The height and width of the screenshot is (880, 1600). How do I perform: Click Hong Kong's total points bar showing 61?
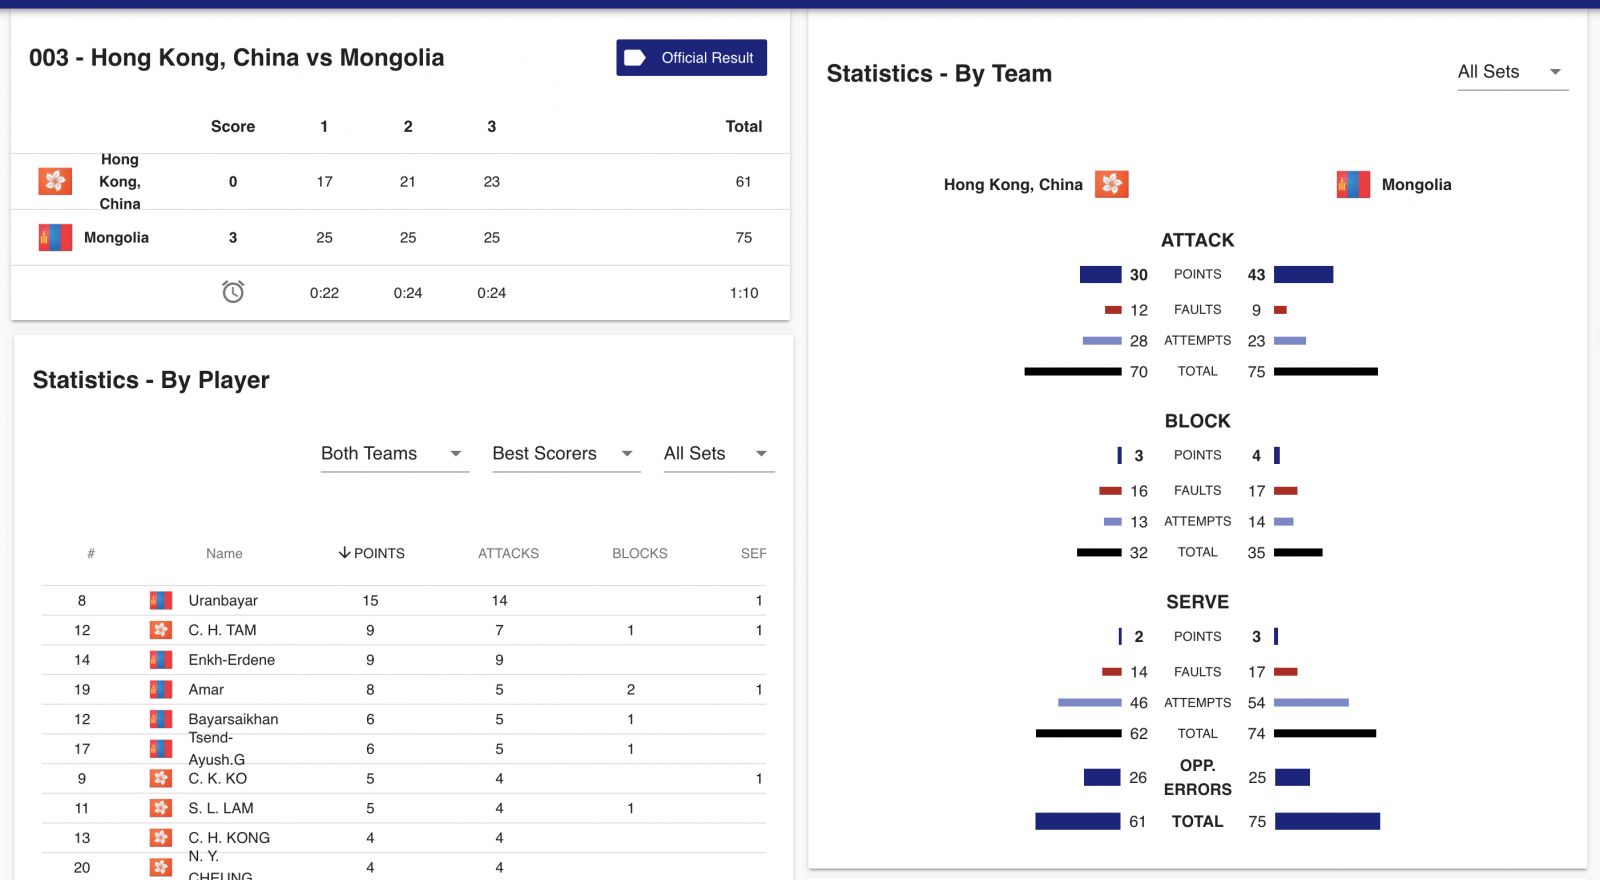(x=1078, y=821)
